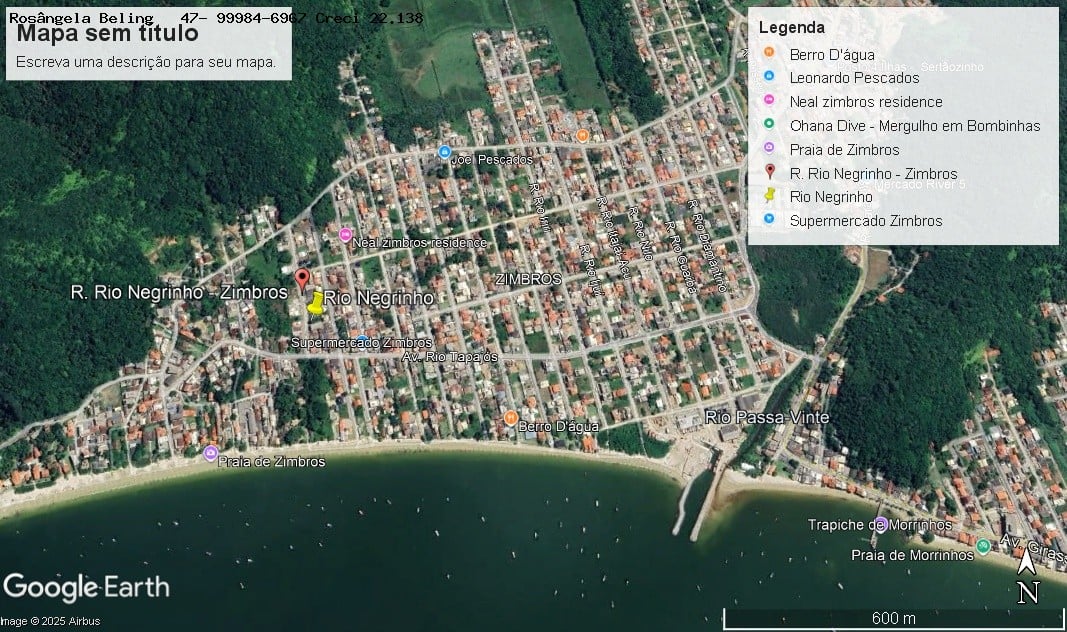Click the green Ohana Dive legend icon
This screenshot has height=632, width=1067.
pyautogui.click(x=769, y=124)
